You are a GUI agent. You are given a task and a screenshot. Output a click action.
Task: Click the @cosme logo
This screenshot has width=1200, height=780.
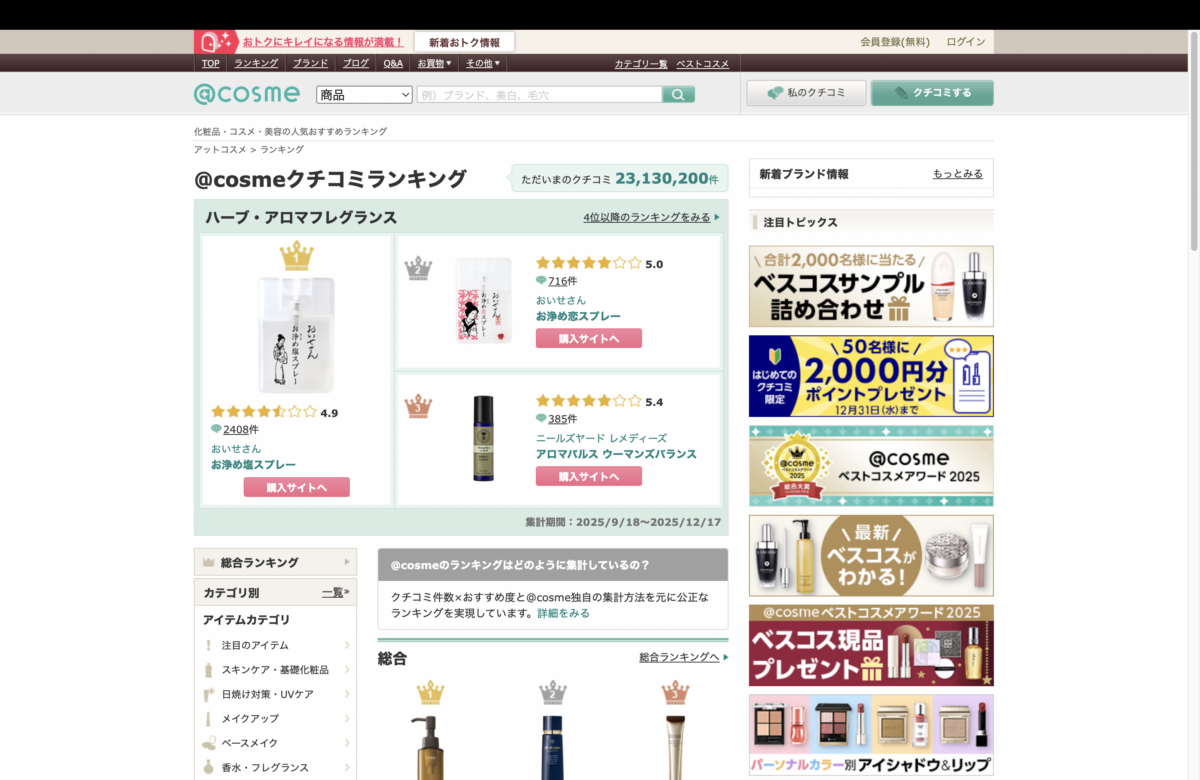[x=246, y=93]
